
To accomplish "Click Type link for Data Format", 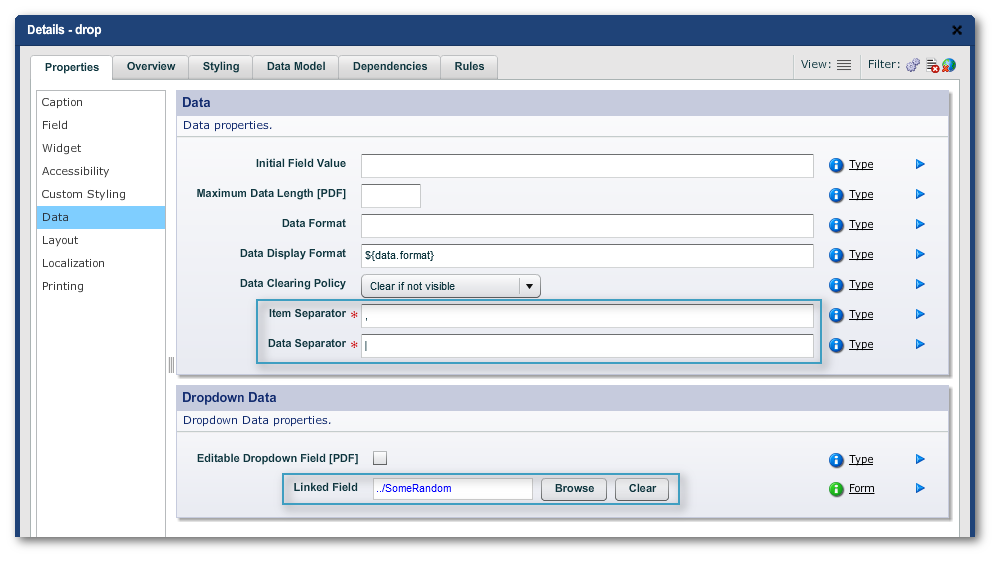I will click(861, 224).
